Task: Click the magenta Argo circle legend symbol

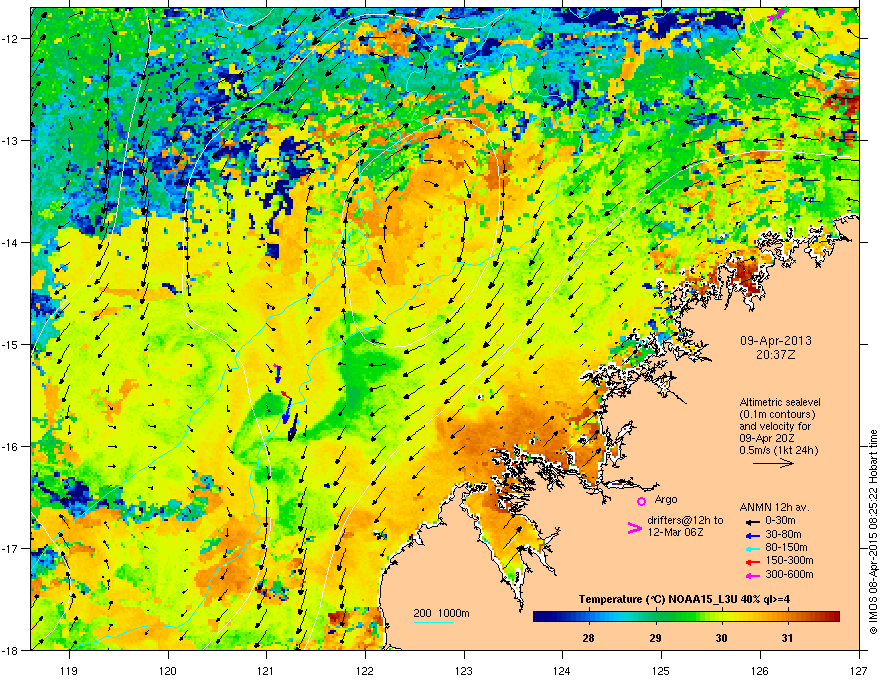Action: click(641, 501)
